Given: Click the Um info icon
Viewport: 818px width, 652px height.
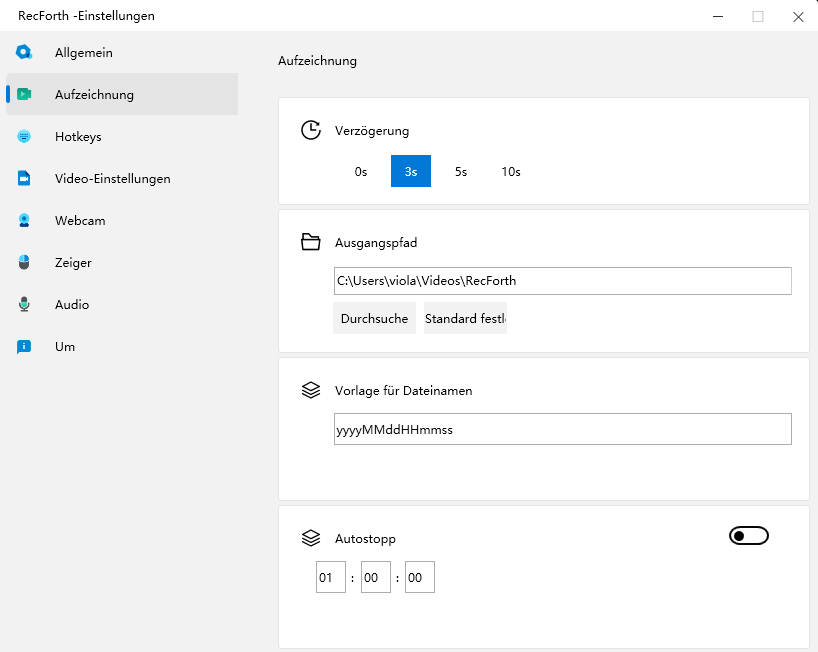Looking at the screenshot, I should tap(24, 346).
